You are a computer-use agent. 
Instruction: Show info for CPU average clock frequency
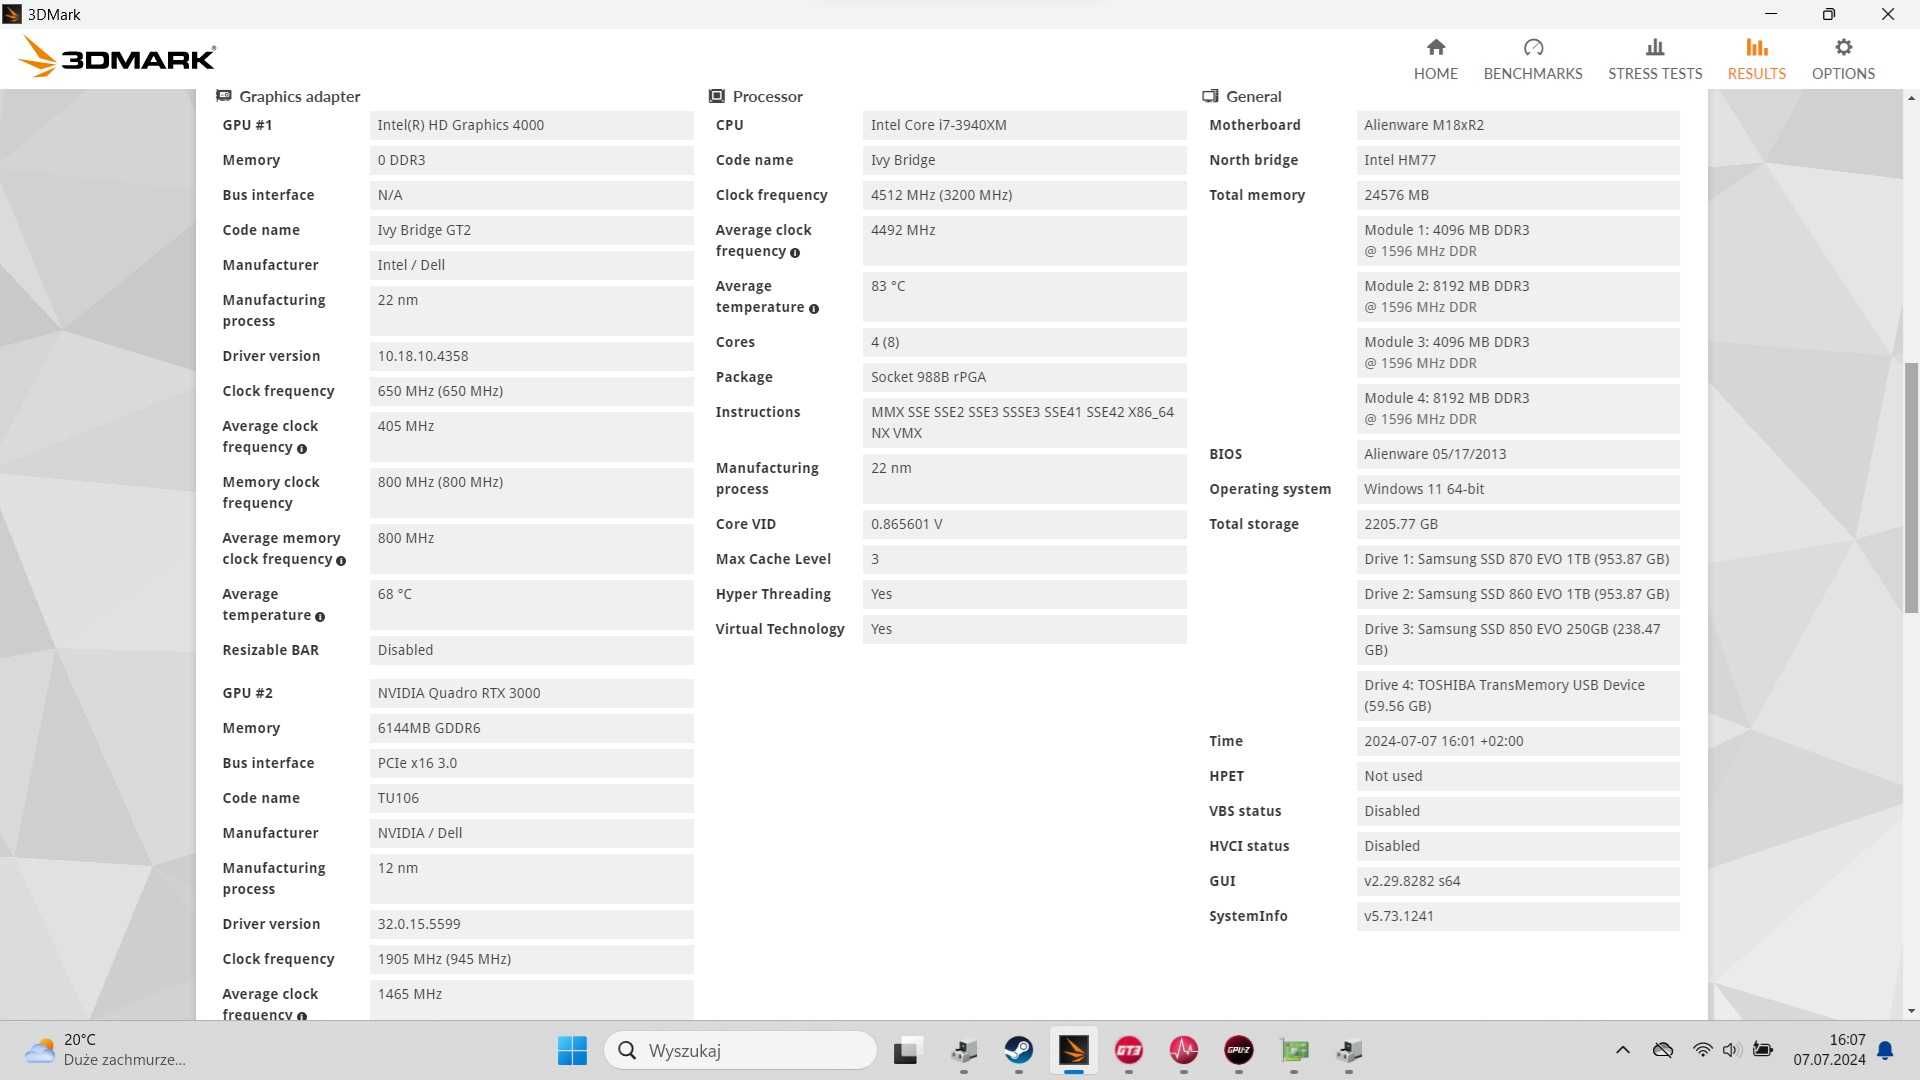coord(795,253)
